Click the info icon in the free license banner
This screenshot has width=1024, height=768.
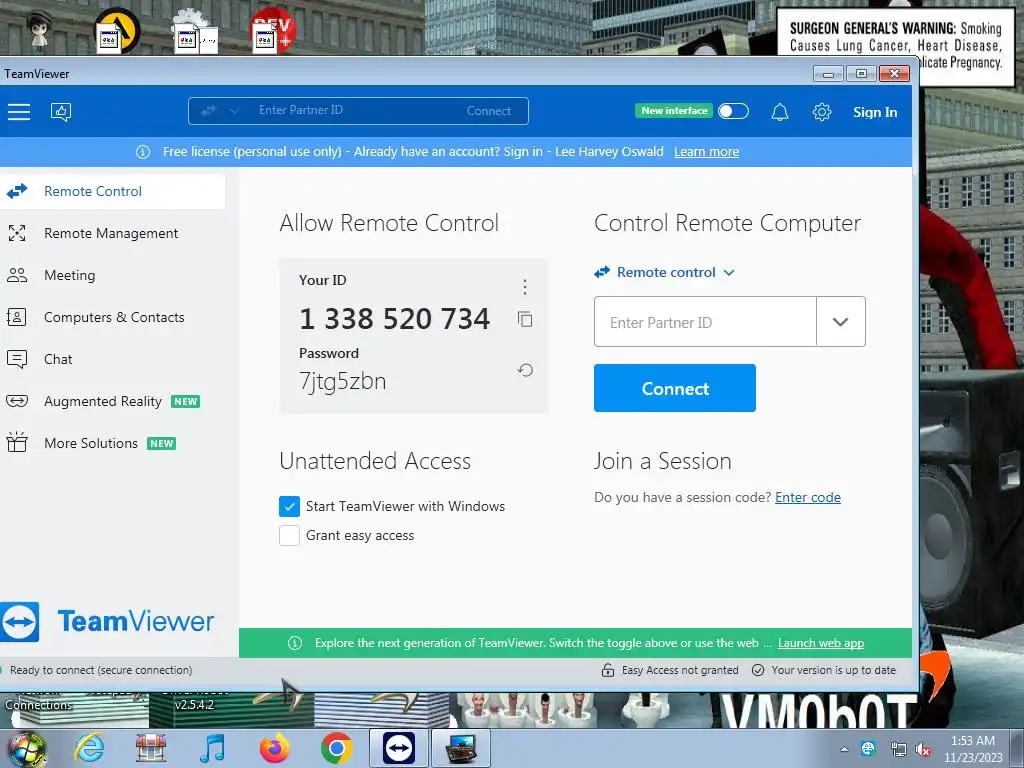point(143,152)
